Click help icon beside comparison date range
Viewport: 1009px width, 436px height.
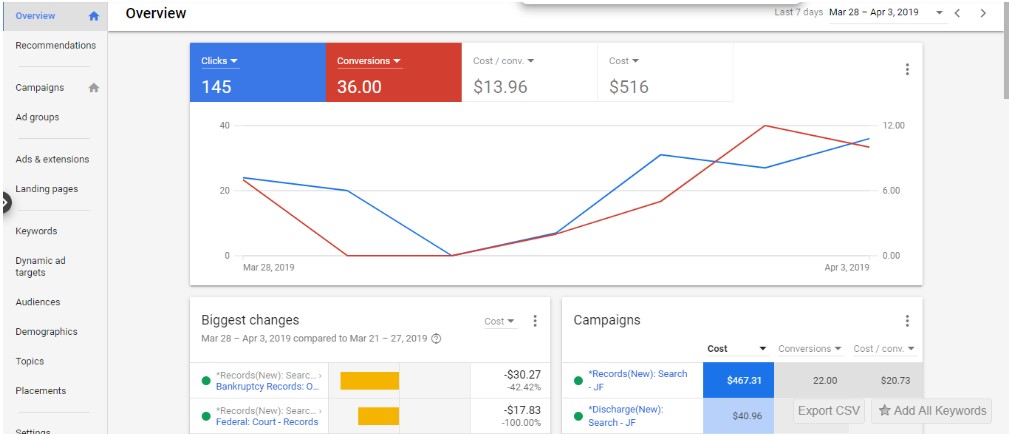coord(436,338)
